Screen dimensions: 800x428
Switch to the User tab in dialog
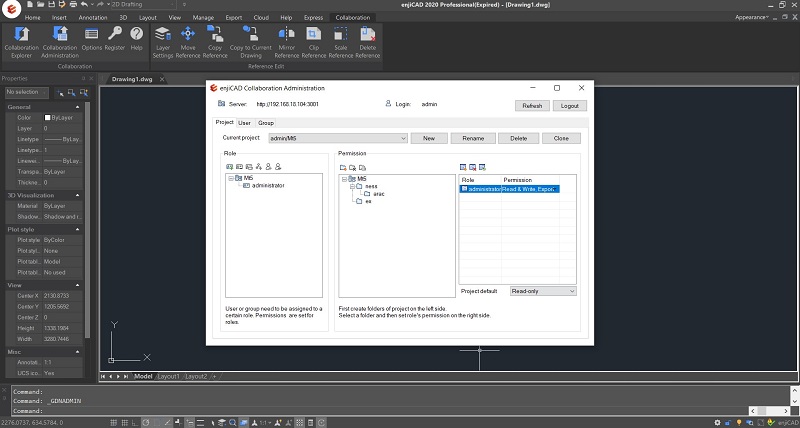pyautogui.click(x=244, y=123)
